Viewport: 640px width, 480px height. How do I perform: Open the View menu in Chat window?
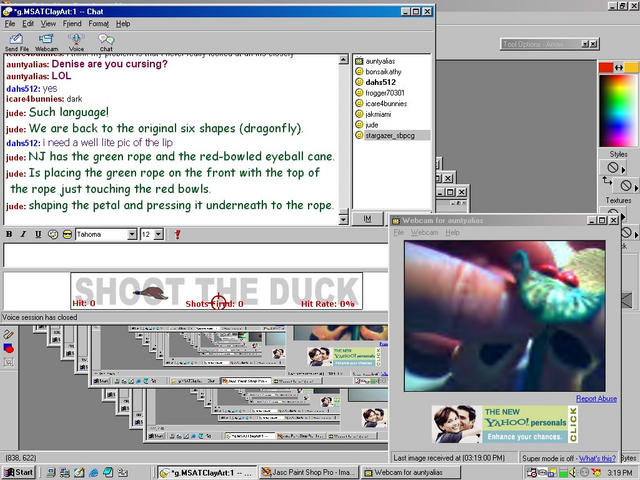click(x=48, y=24)
